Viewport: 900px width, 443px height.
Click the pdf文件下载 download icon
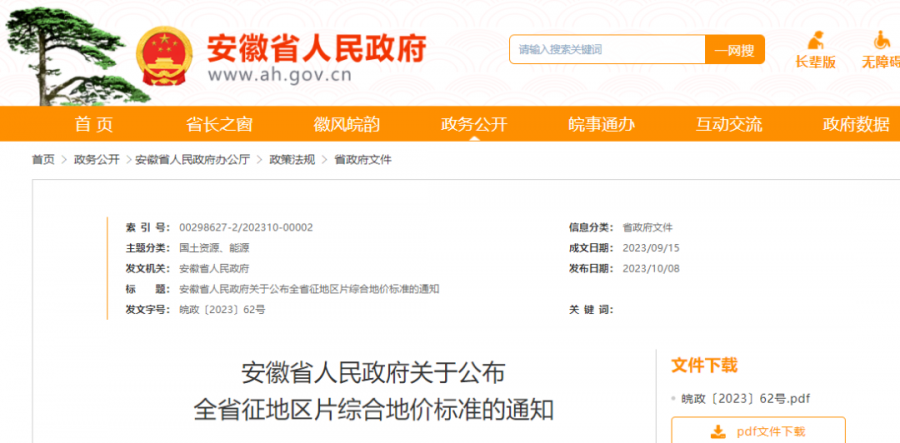point(717,431)
